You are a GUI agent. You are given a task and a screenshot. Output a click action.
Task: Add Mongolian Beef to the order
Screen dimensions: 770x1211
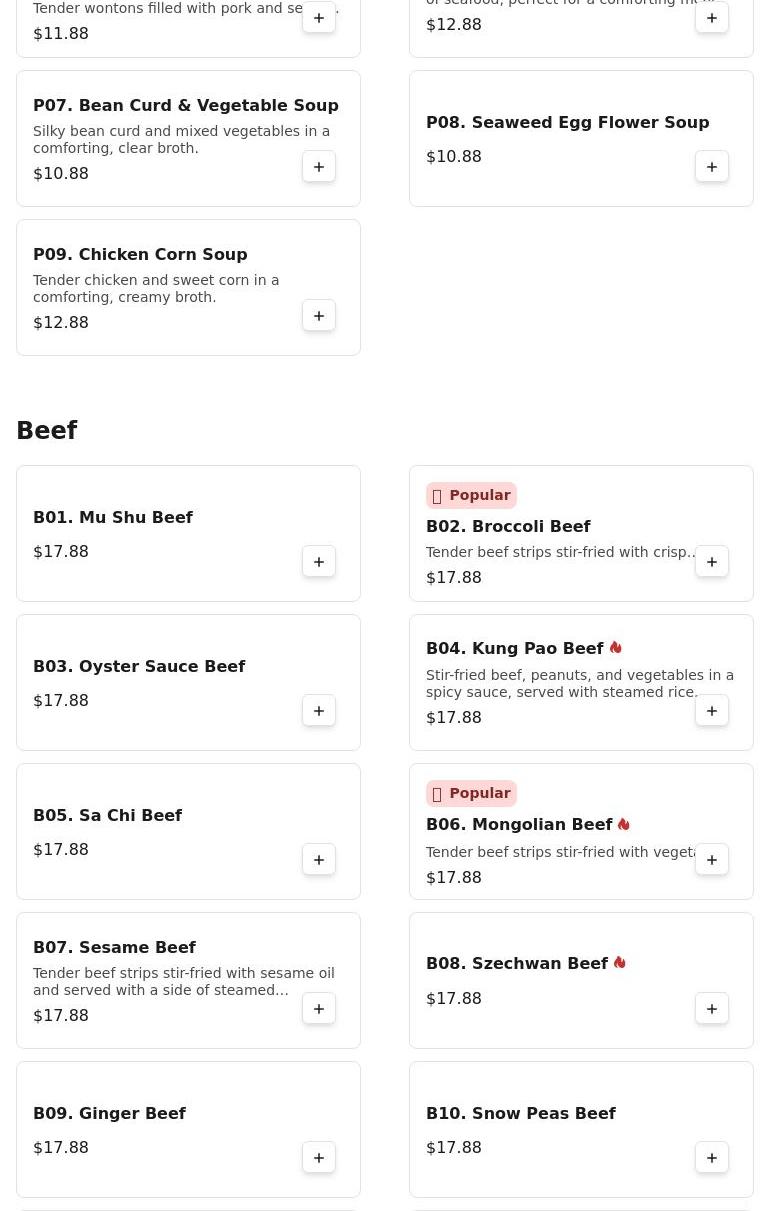(712, 860)
